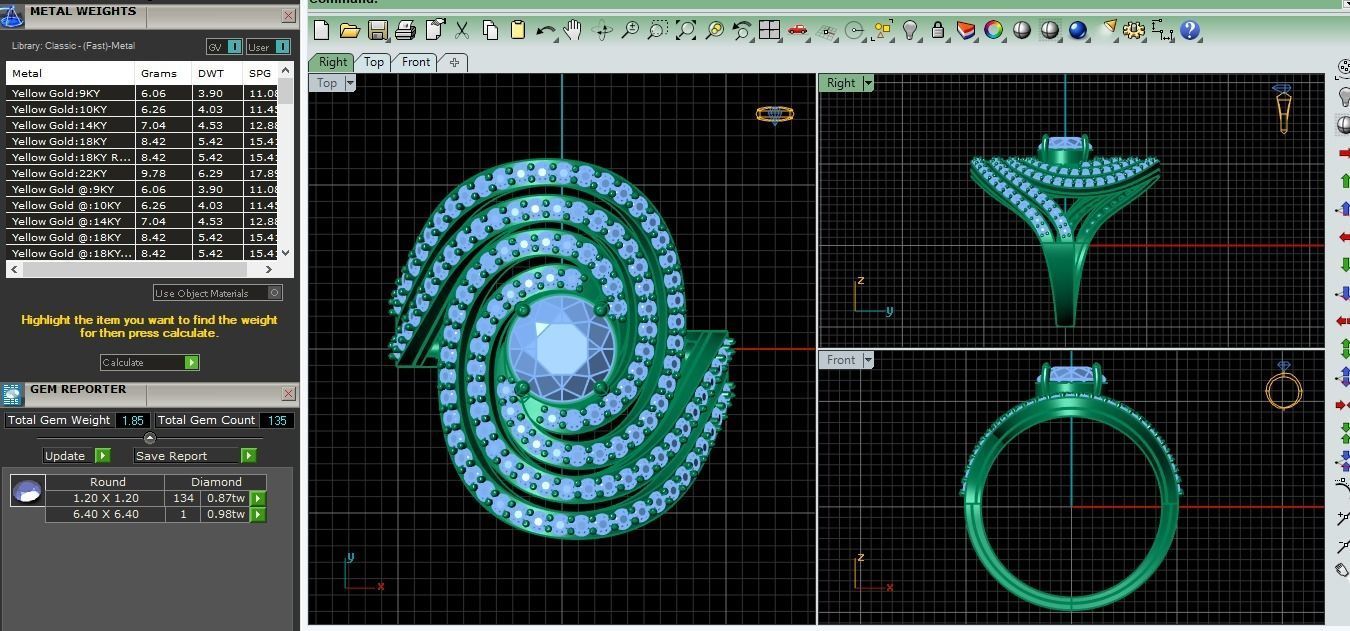Enable Use Object Materials option

(x=217, y=293)
